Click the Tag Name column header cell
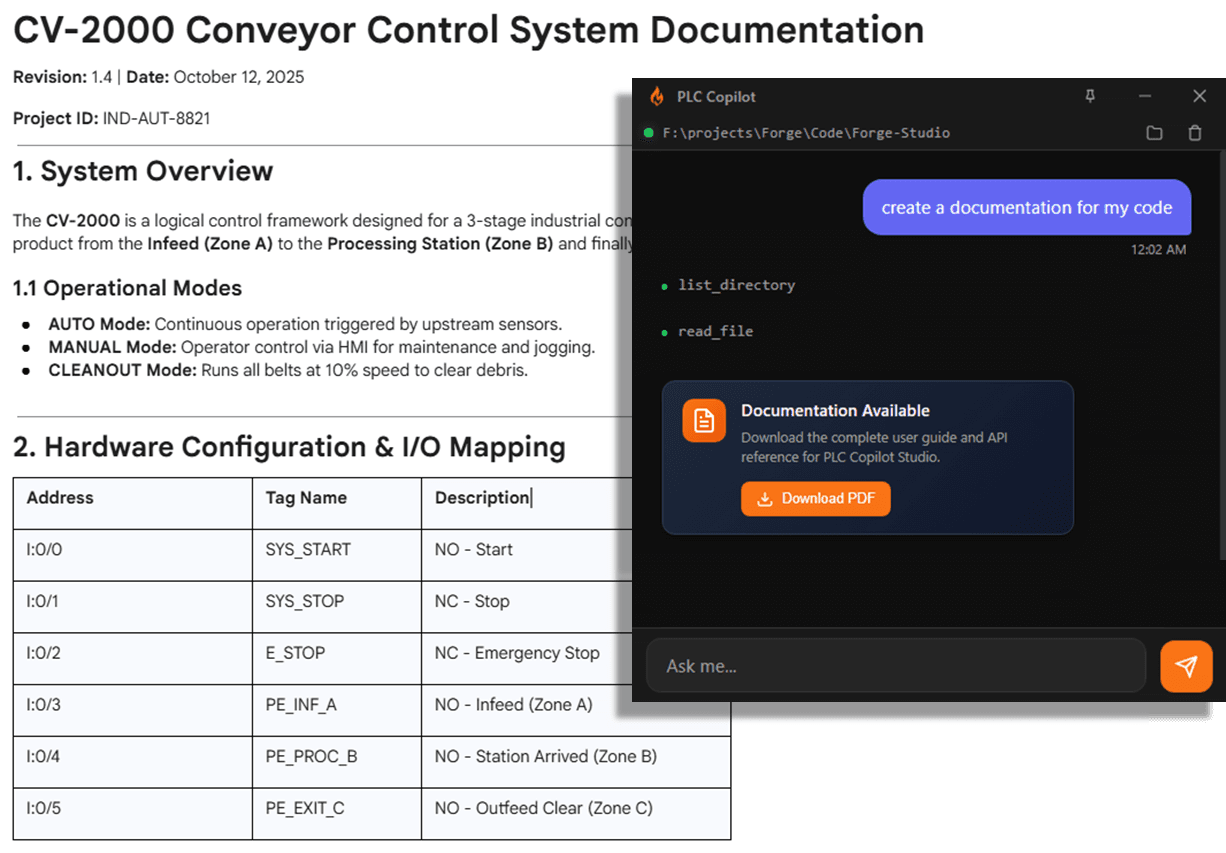Screen dimensions: 1226x853 tap(337, 503)
